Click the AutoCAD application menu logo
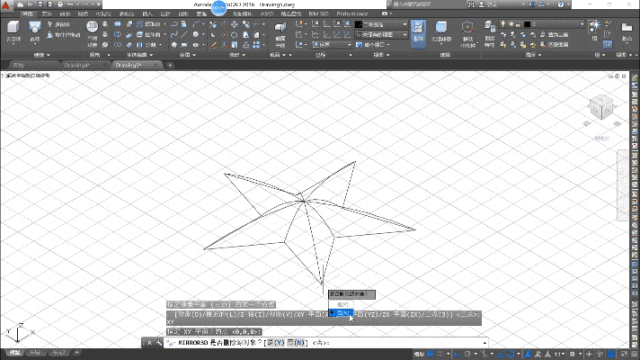The image size is (640, 360). [6, 6]
